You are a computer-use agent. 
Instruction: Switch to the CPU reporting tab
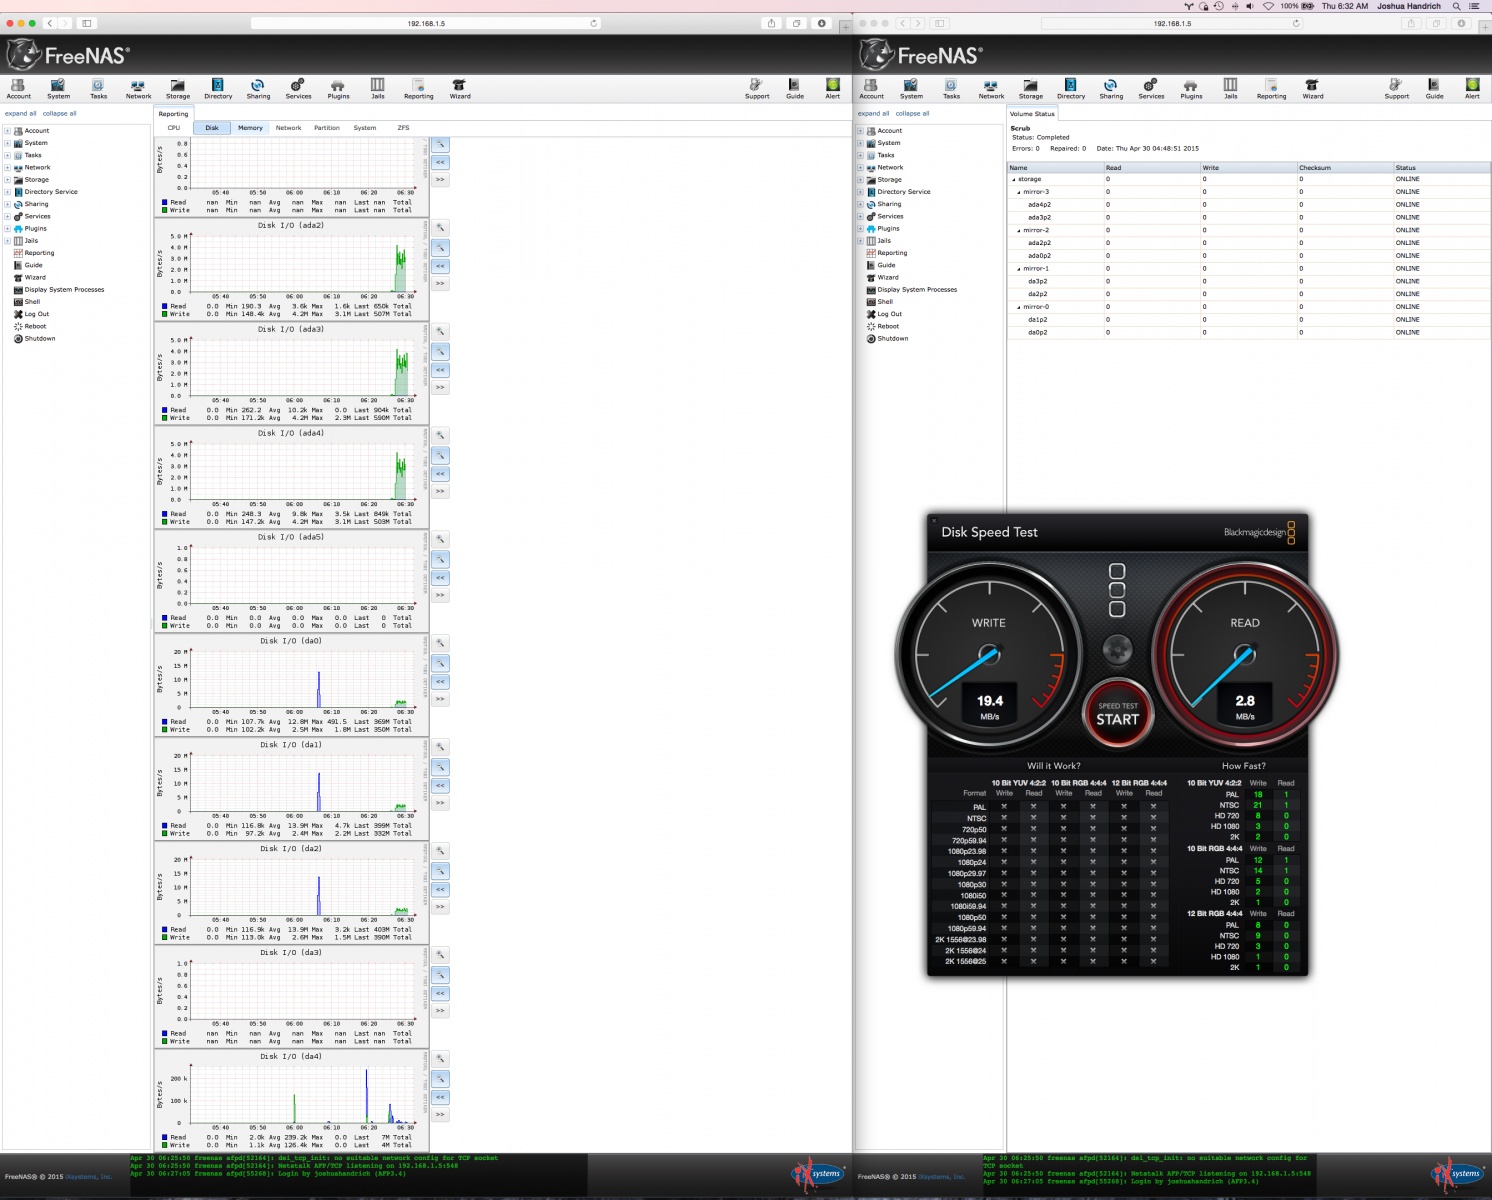174,128
